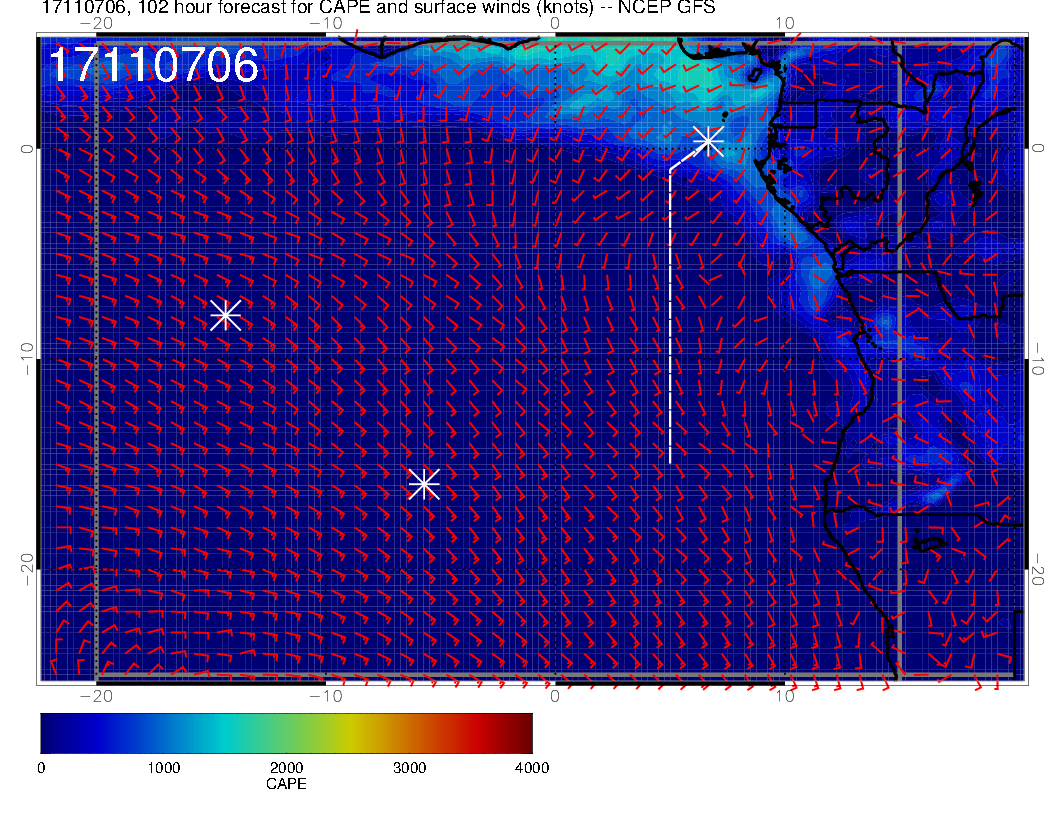Click the yellow section of the colorbar
This screenshot has width=1056, height=816.
(350, 733)
